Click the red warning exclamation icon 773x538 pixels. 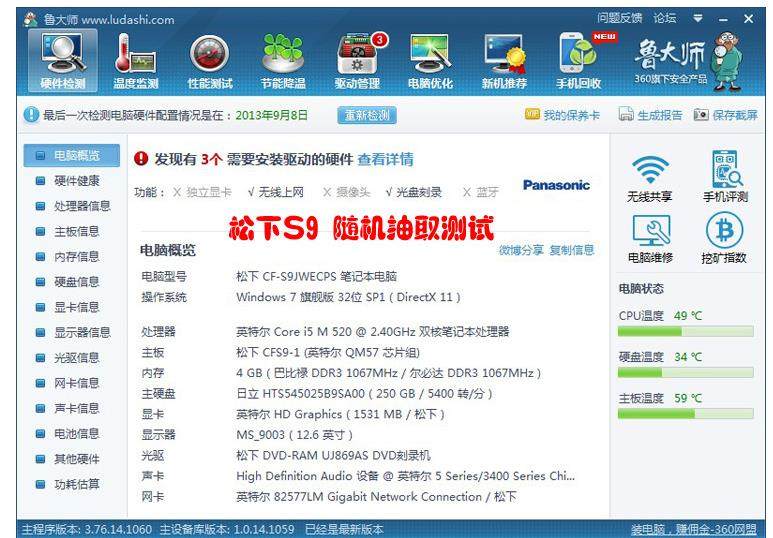[141, 158]
